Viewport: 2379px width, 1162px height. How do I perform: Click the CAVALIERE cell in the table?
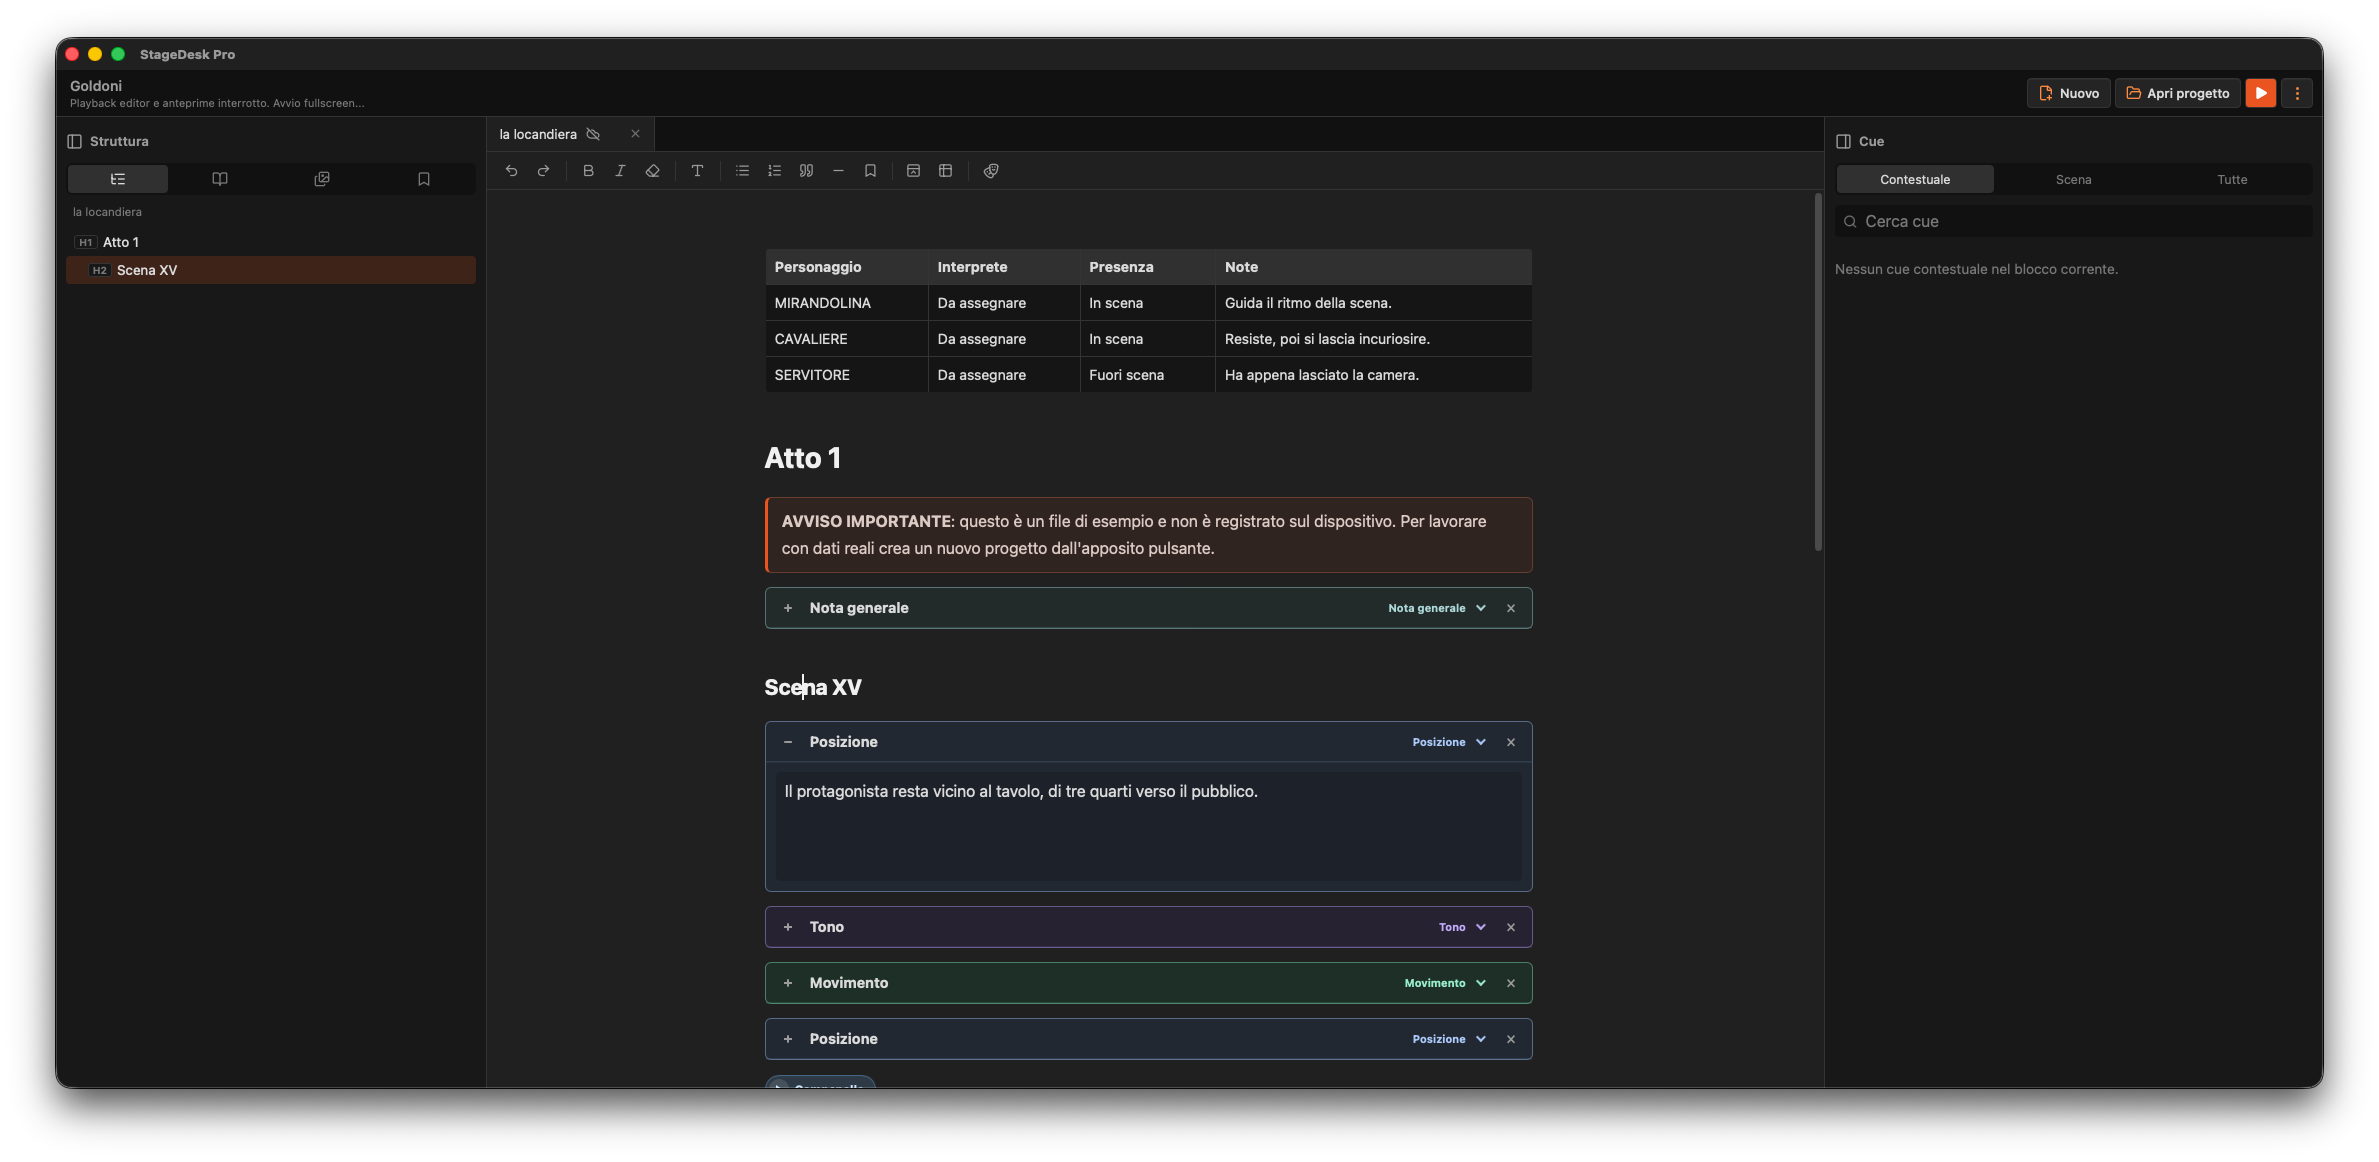(846, 339)
